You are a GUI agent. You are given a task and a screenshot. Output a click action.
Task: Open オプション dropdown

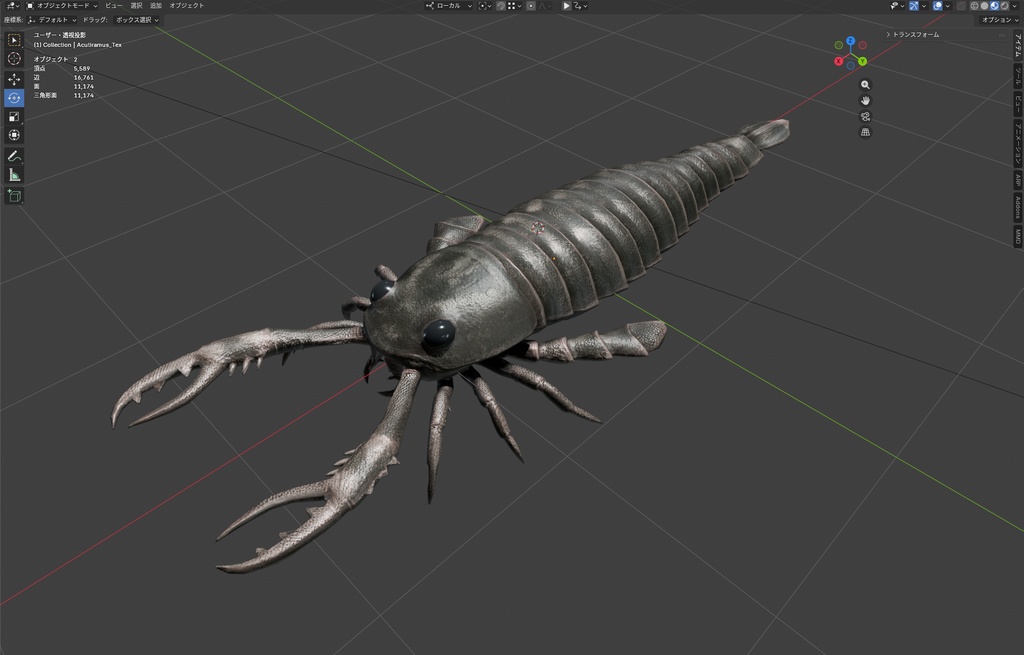point(997,20)
